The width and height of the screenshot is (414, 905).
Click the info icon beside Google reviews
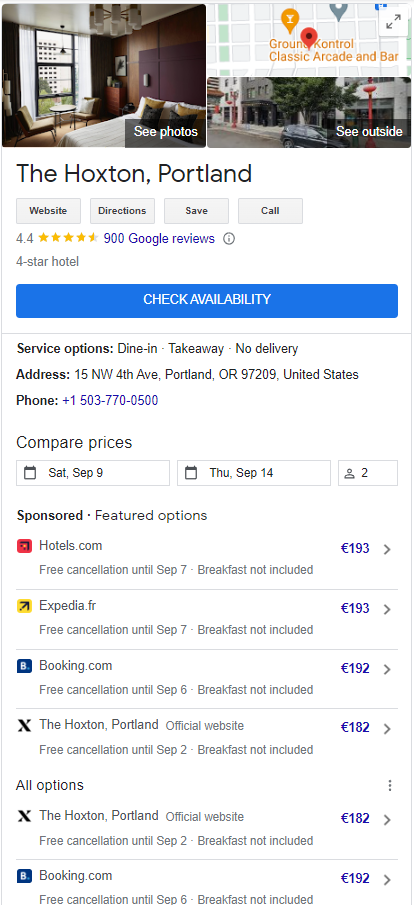229,238
